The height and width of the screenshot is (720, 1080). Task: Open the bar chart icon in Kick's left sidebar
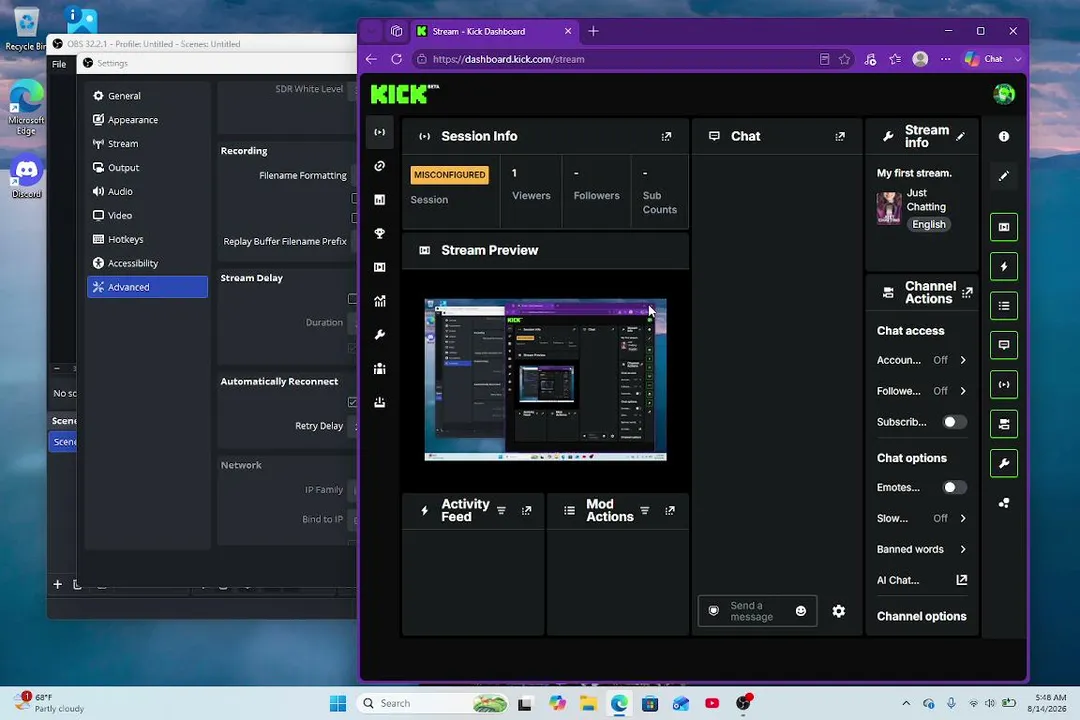pos(380,200)
